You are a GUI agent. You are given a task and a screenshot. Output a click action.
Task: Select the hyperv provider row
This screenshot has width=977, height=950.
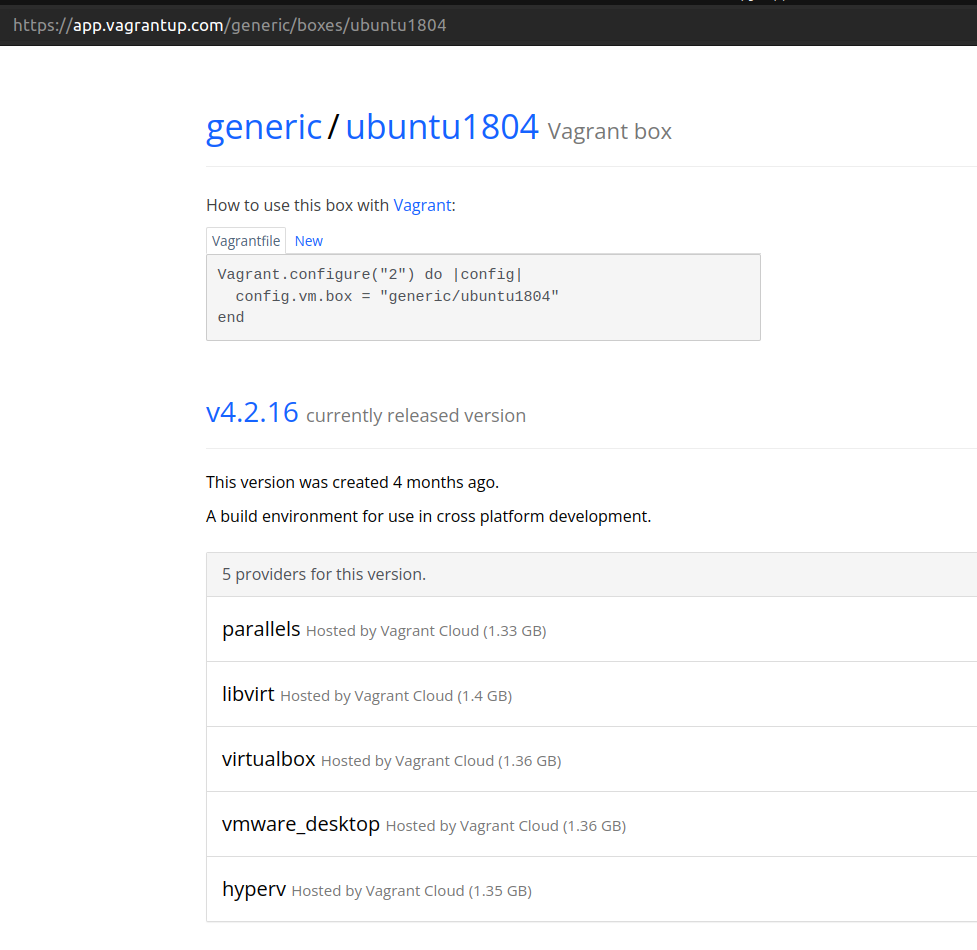tap(592, 889)
